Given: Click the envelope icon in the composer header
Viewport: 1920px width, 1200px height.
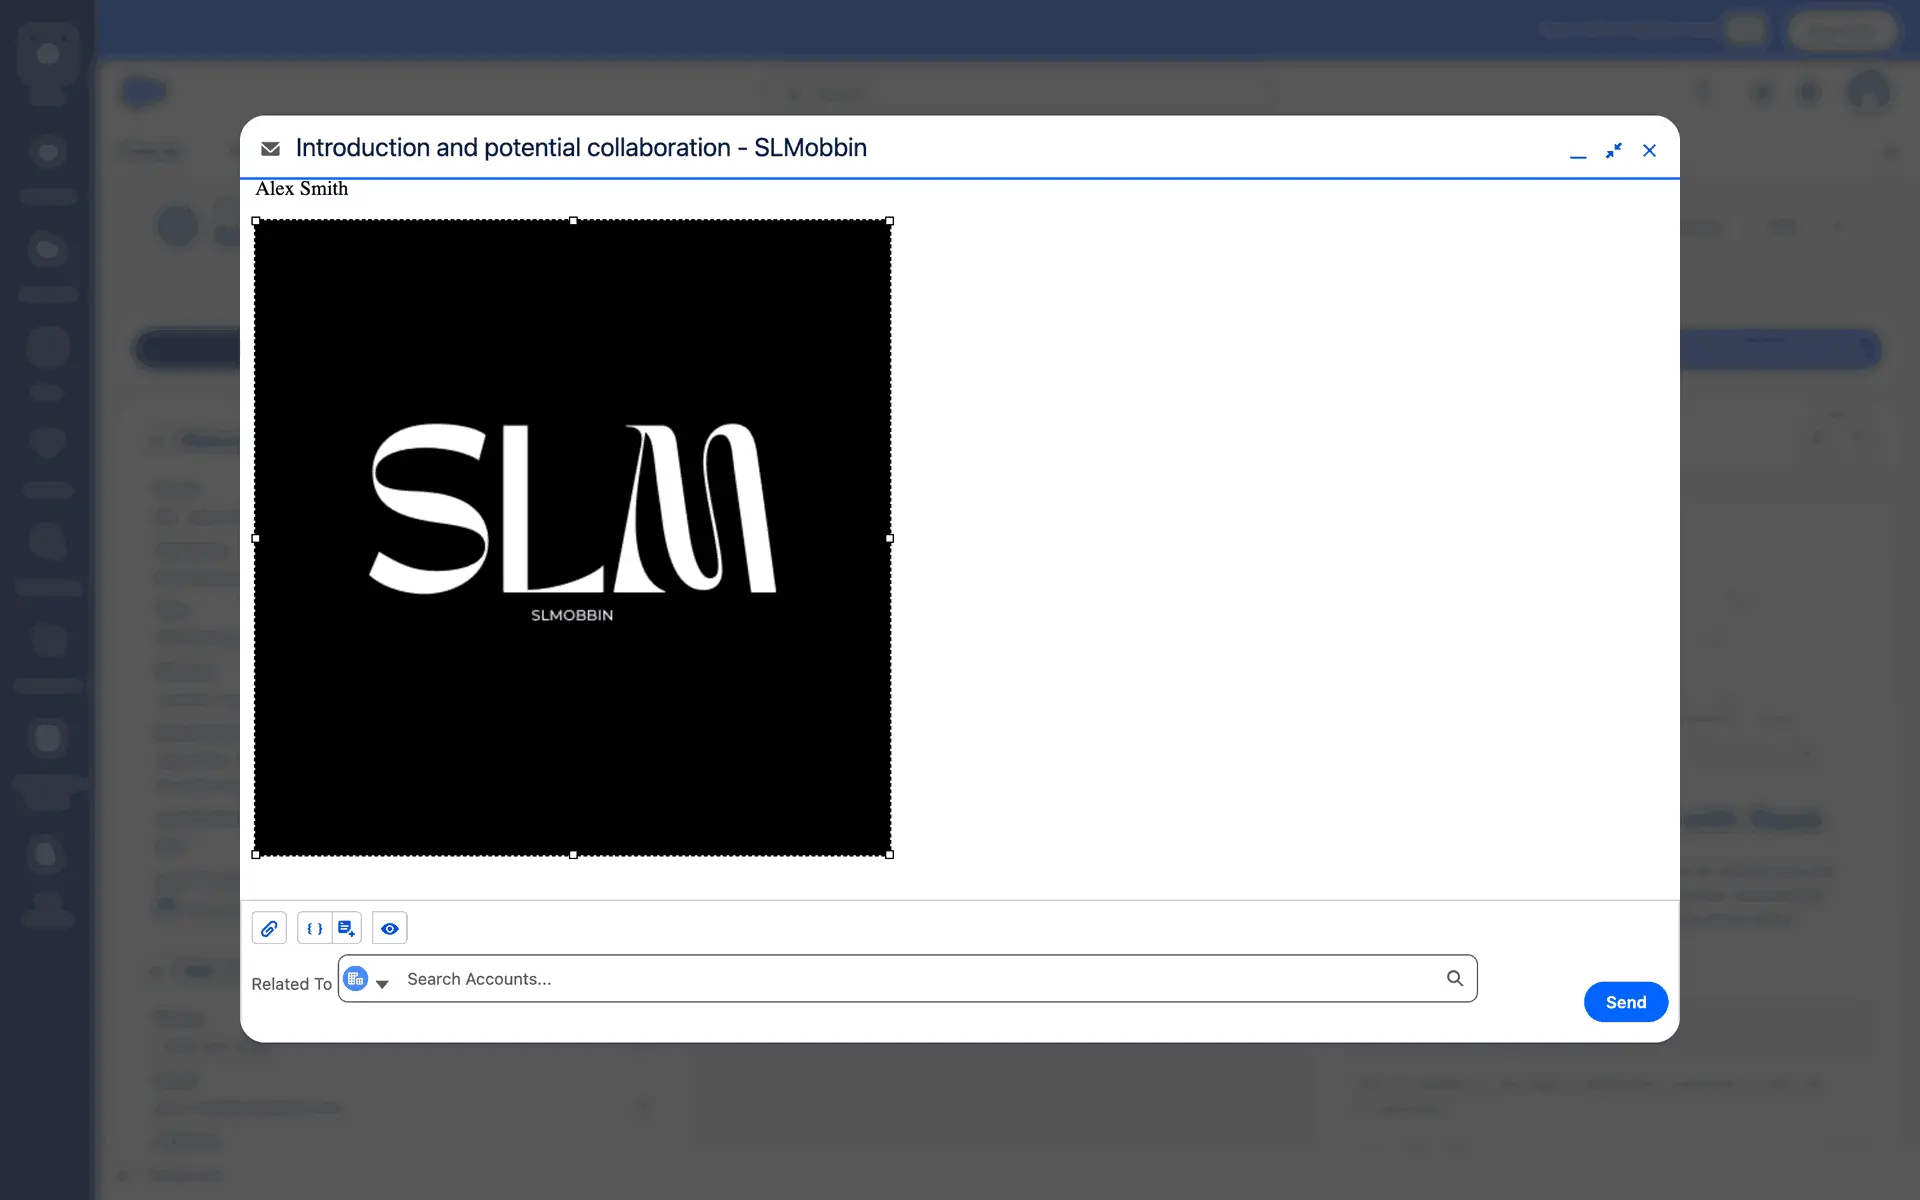Looking at the screenshot, I should click(x=270, y=149).
